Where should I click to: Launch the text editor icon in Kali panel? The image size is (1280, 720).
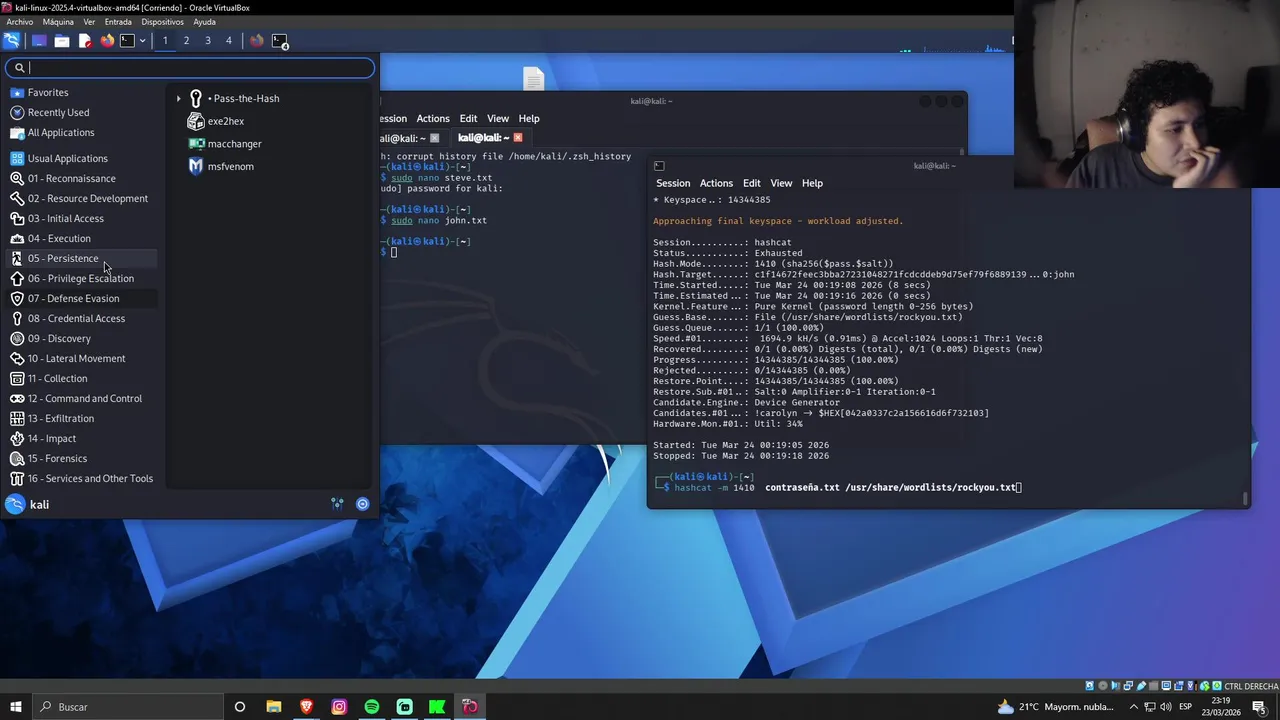pos(84,41)
